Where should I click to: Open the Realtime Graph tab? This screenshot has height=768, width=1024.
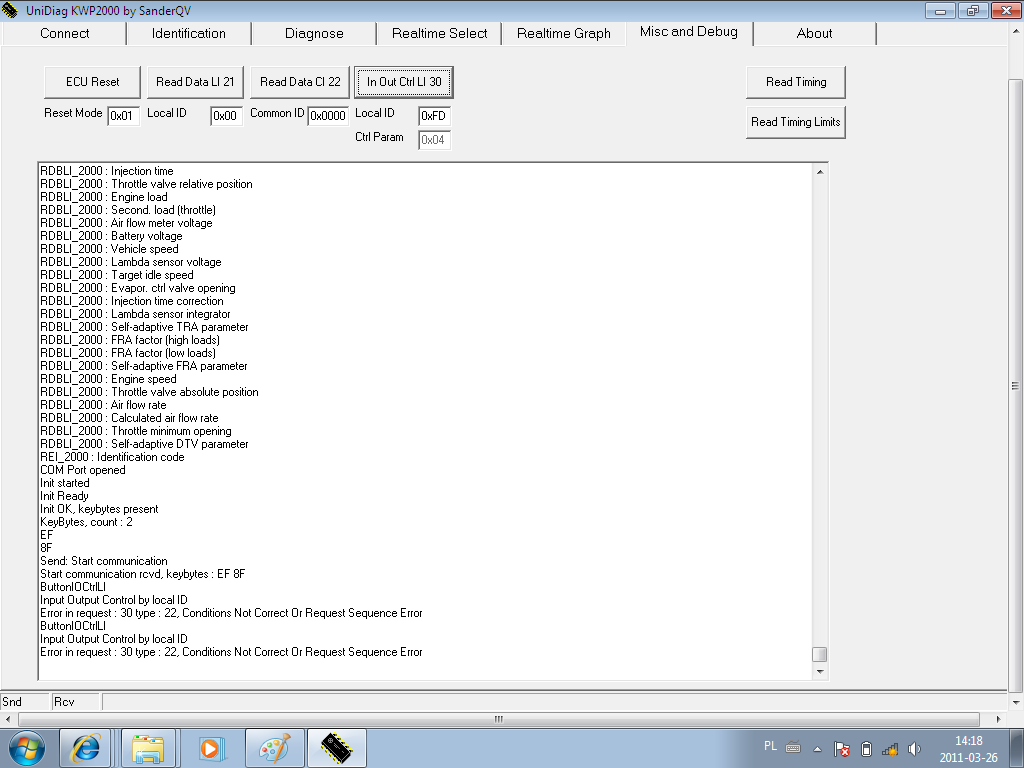click(x=564, y=33)
